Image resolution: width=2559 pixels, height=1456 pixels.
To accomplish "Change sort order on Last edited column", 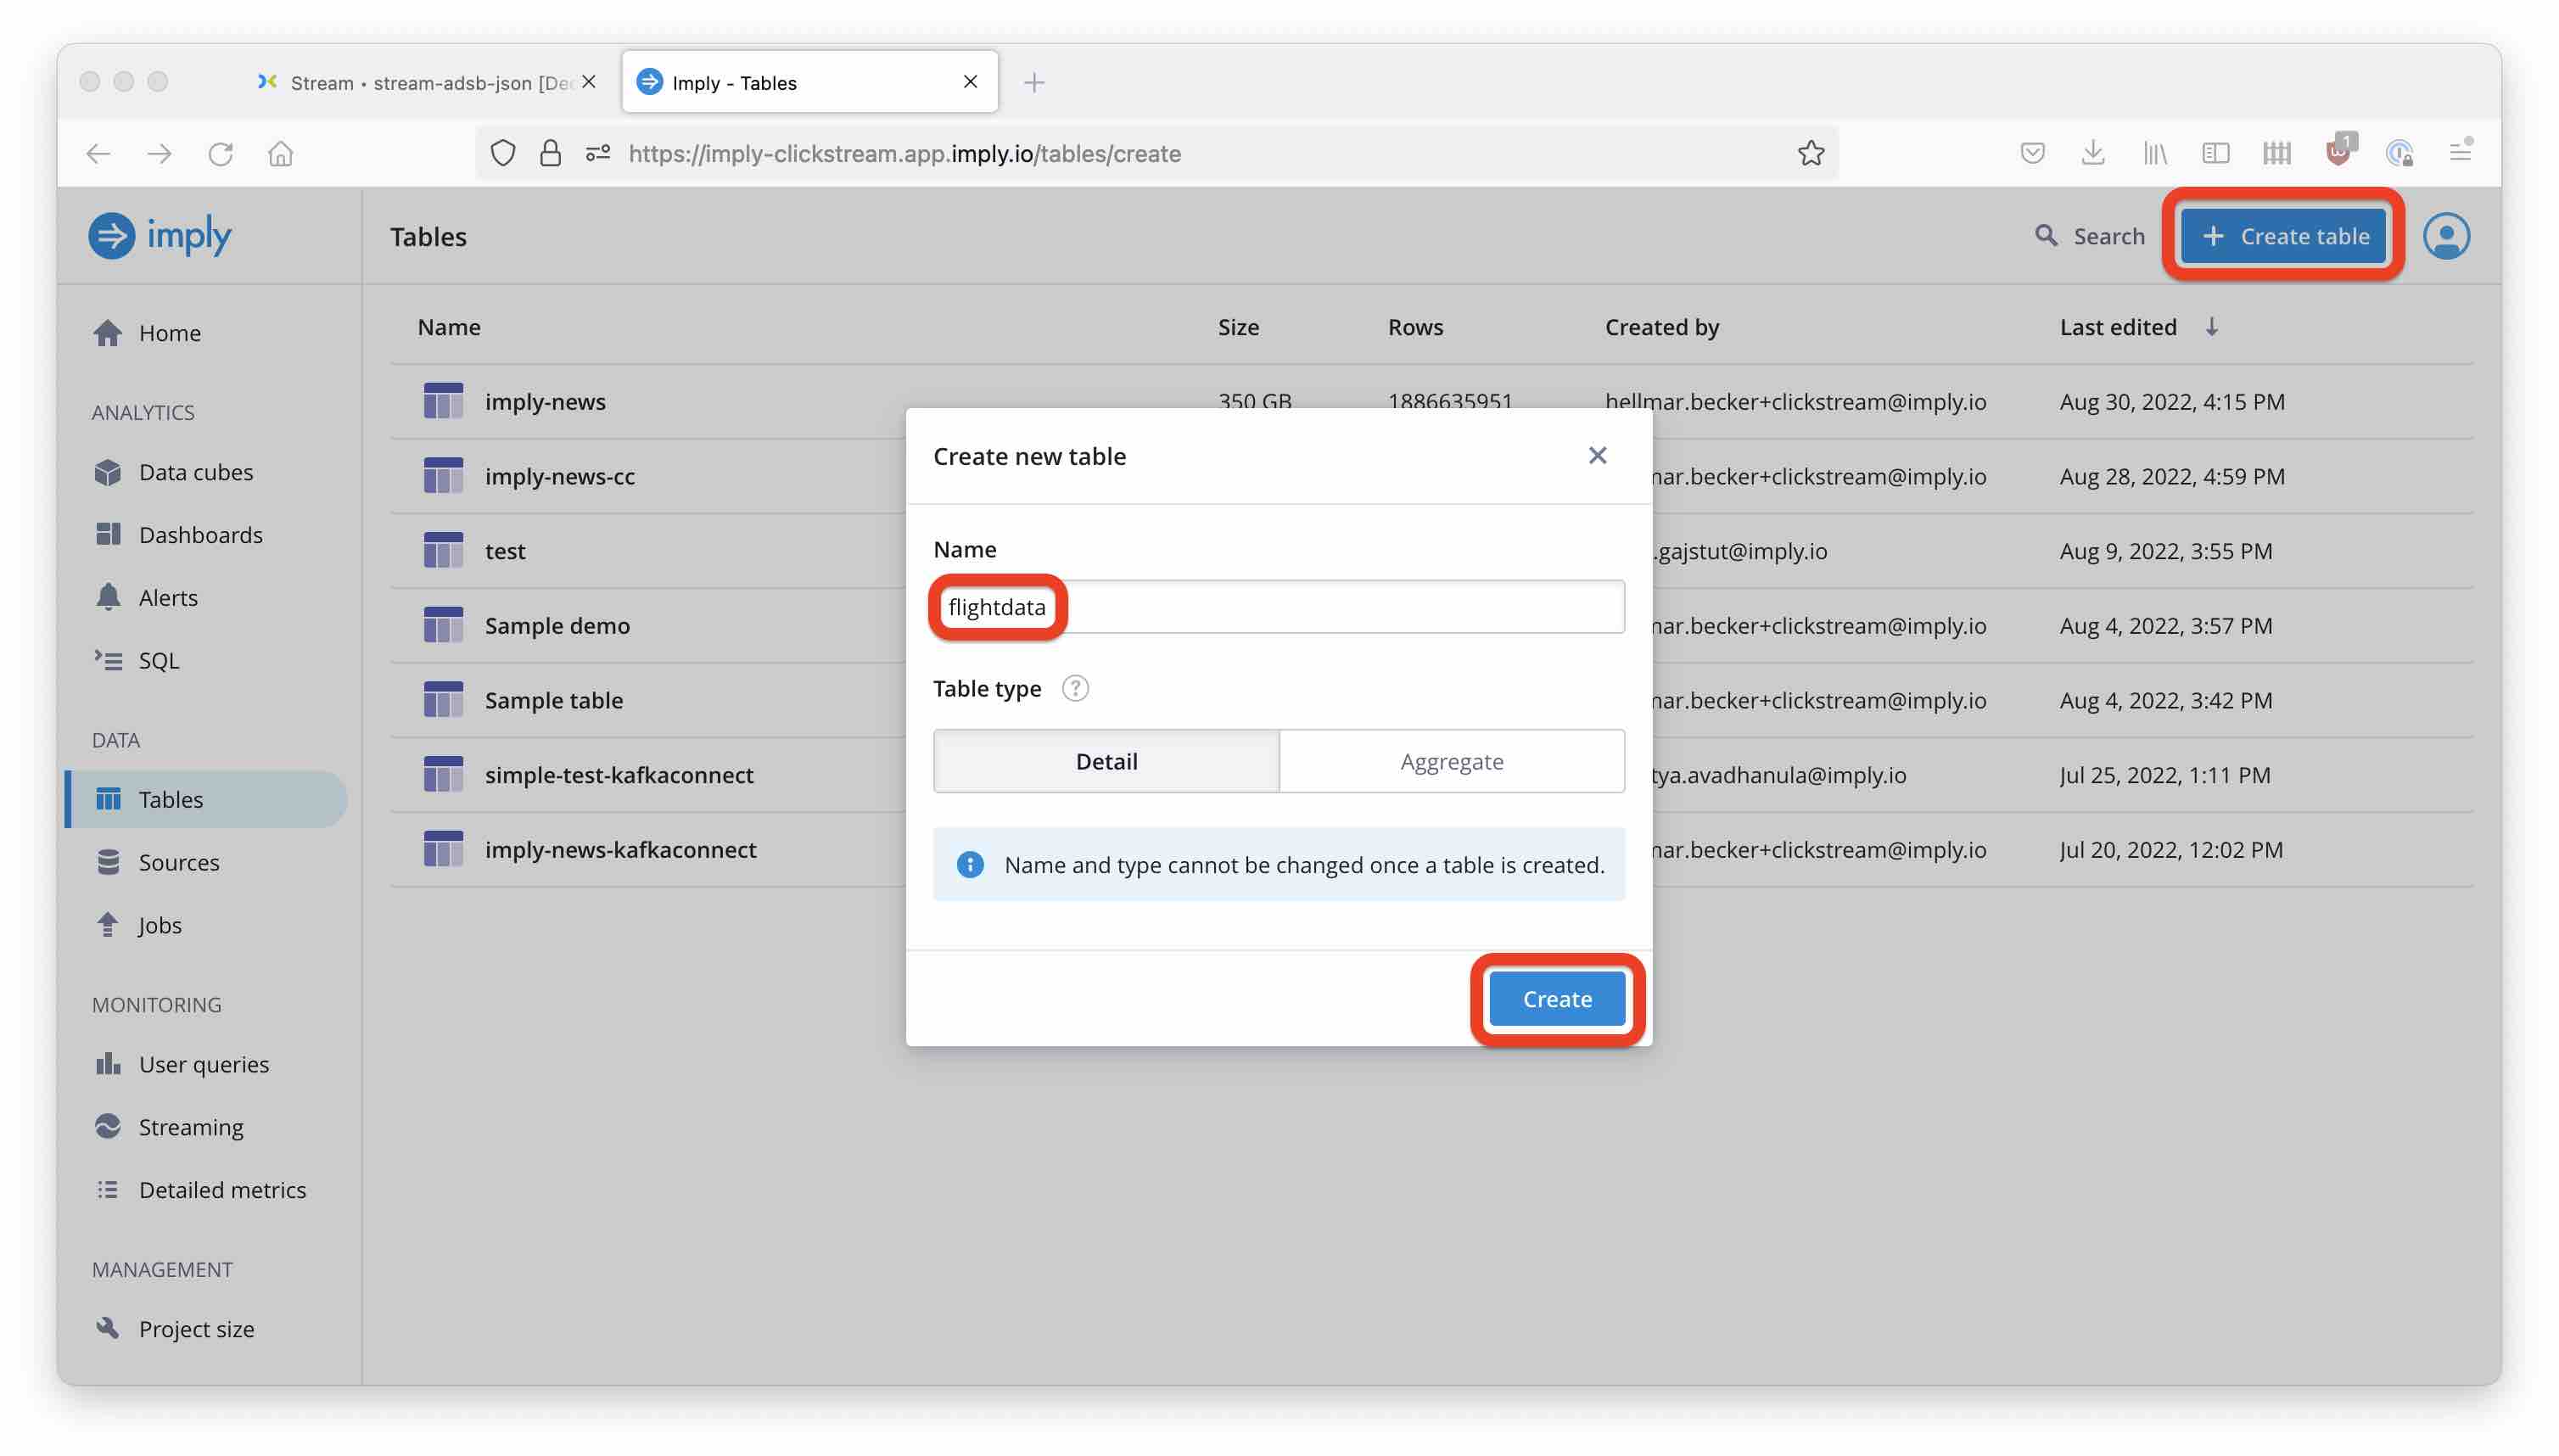I will [x=2212, y=327].
